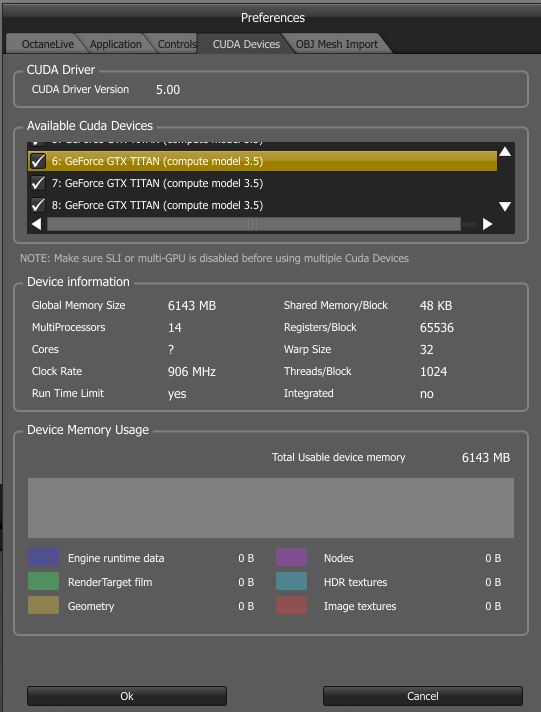Click the RenderTarget film green swatch
This screenshot has height=712, width=541.
[x=44, y=581]
